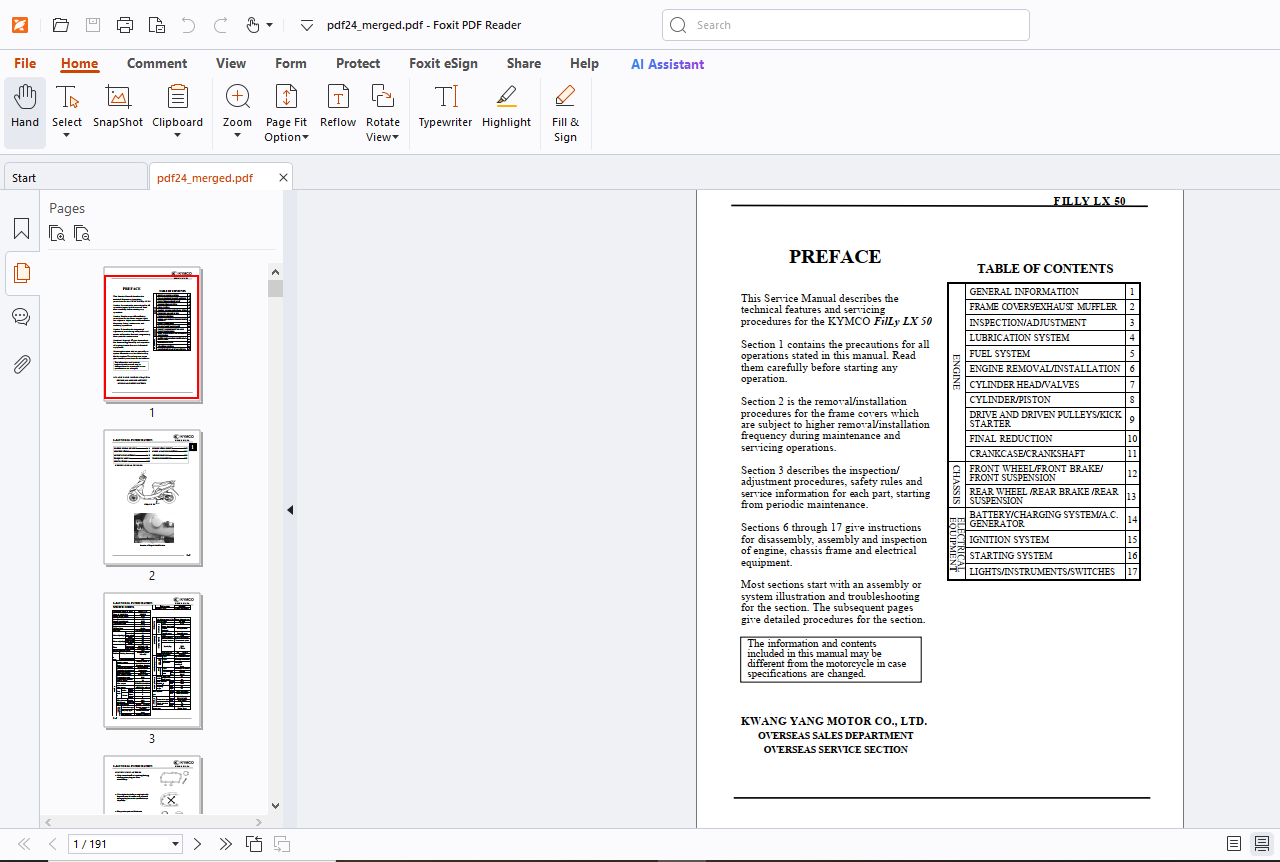Switch to the View ribbon tab
1280x862 pixels.
[x=231, y=63]
